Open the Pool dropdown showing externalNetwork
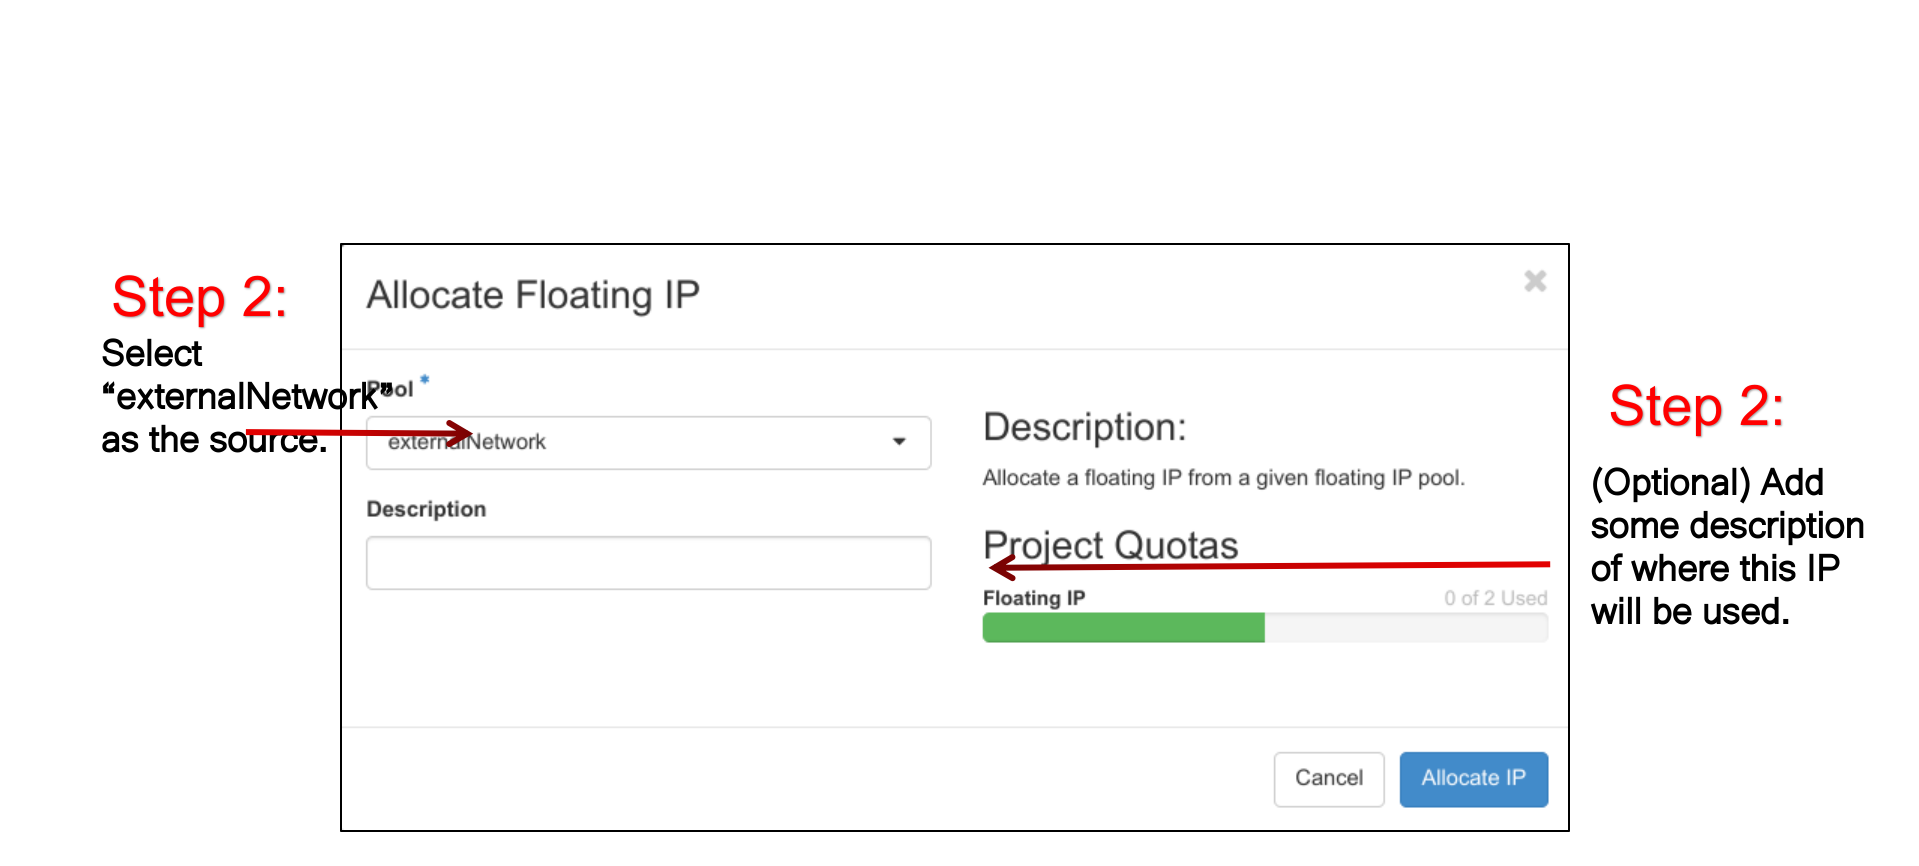 648,443
